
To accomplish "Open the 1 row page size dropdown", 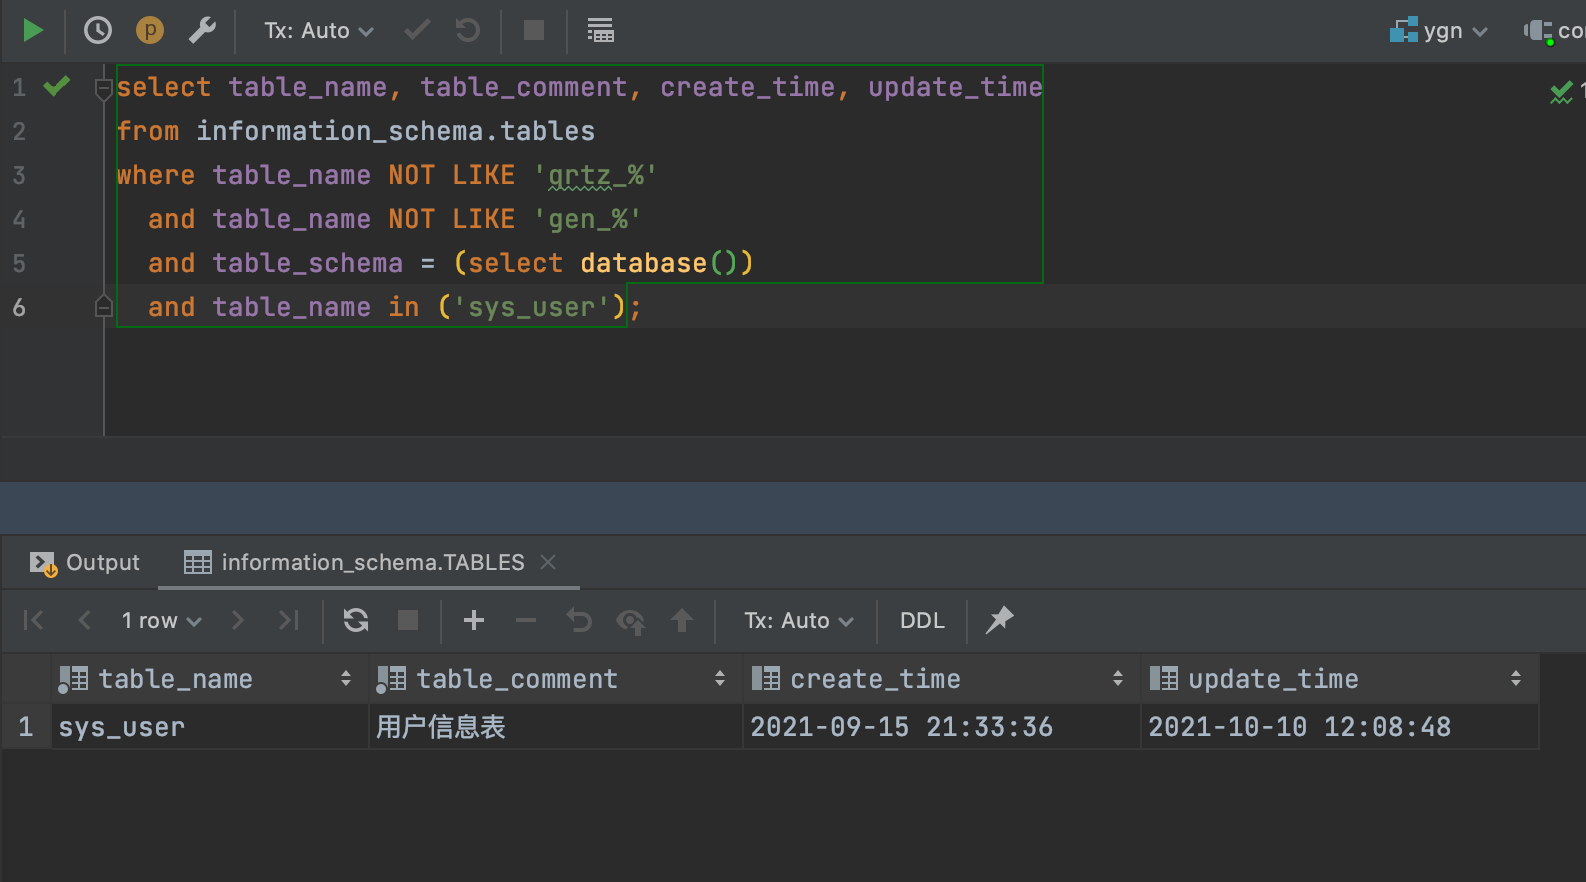I will coord(161,621).
